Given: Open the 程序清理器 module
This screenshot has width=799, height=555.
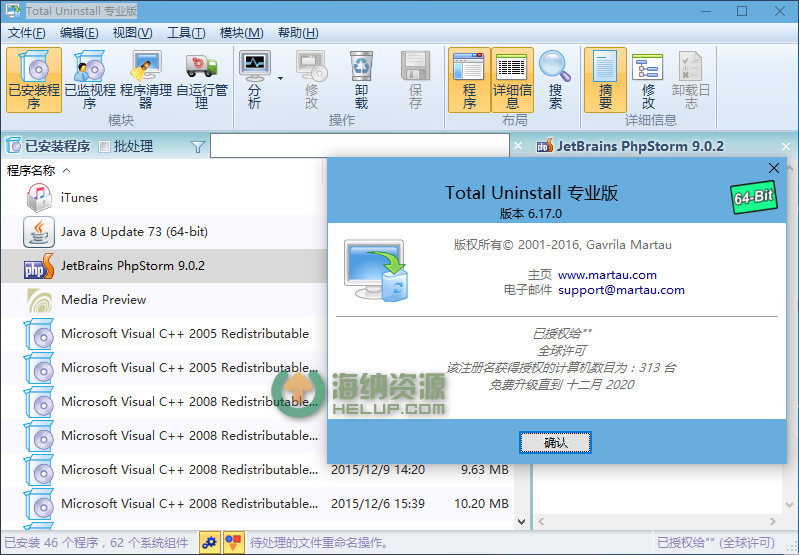Looking at the screenshot, I should (x=146, y=80).
